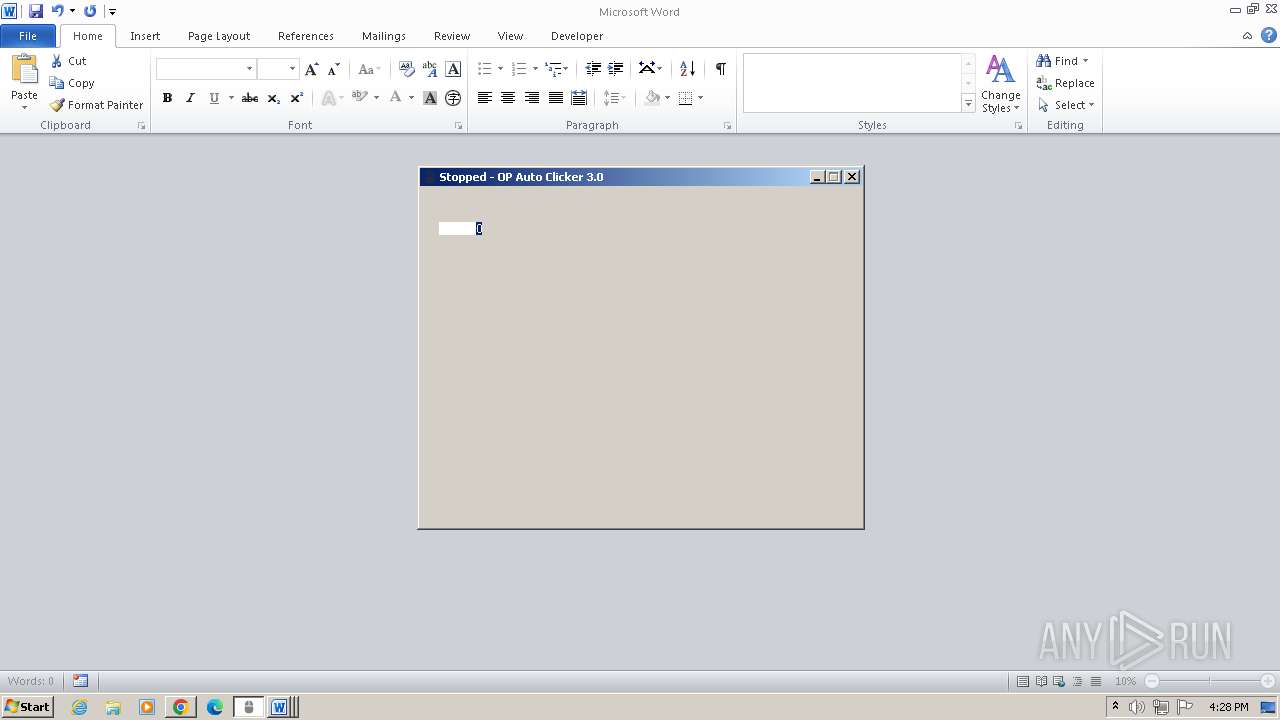Activate the Format Painter brush

click(97, 105)
